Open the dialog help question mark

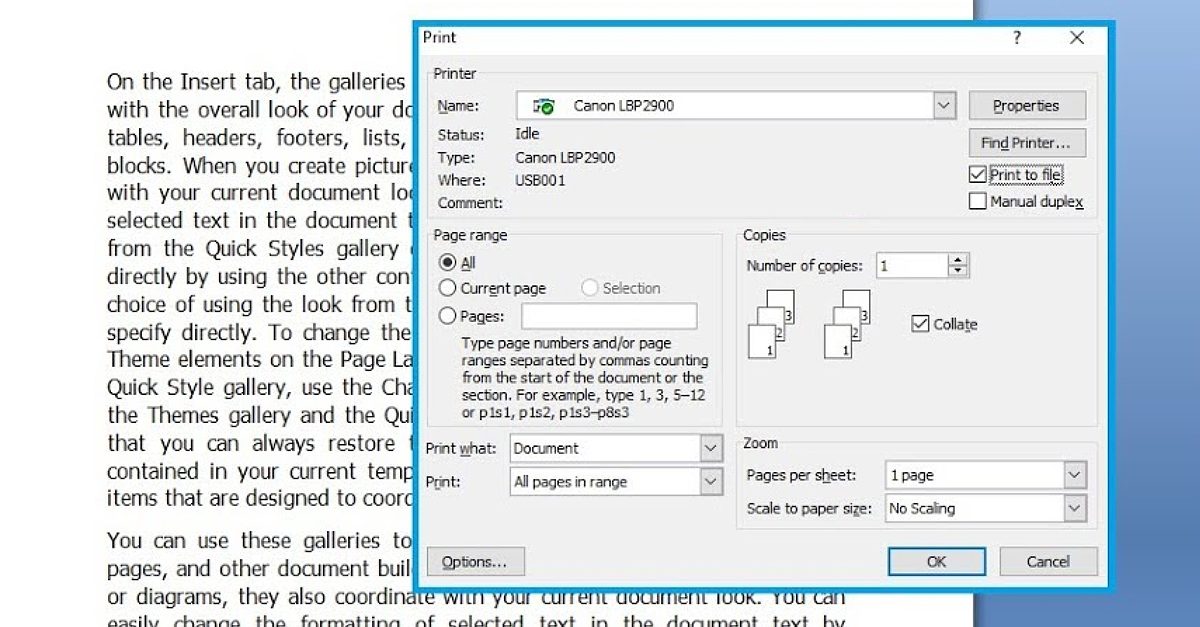(1016, 37)
